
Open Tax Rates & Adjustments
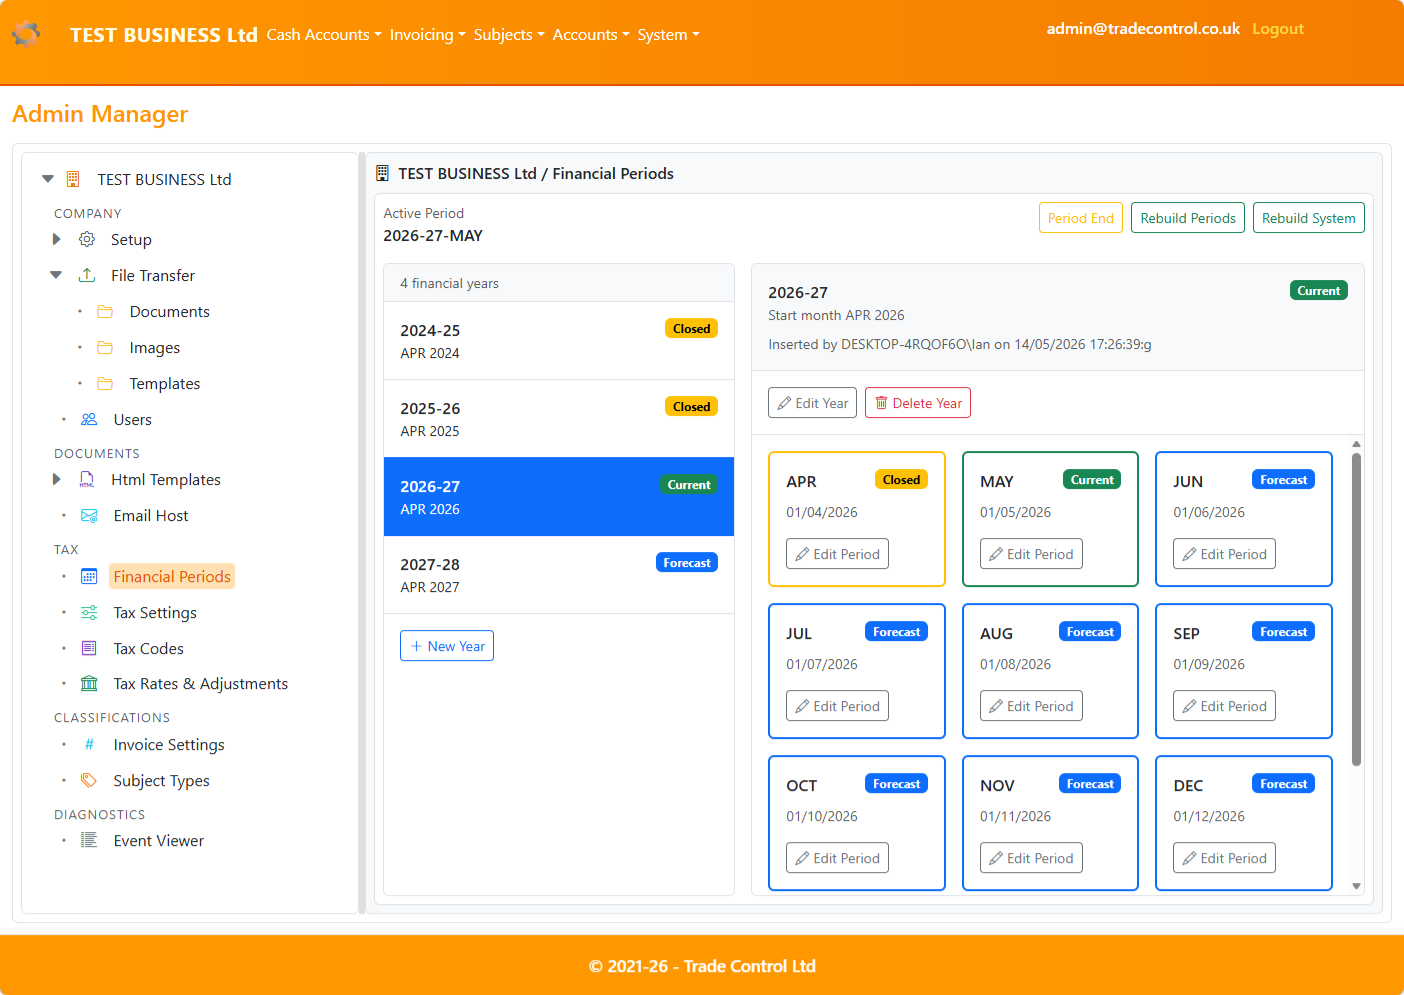(200, 683)
